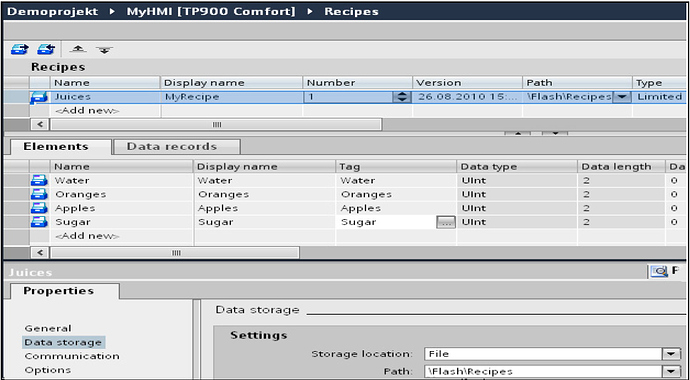690x380 pixels.
Task: Click the Oranges display name cell
Action: click(264, 194)
